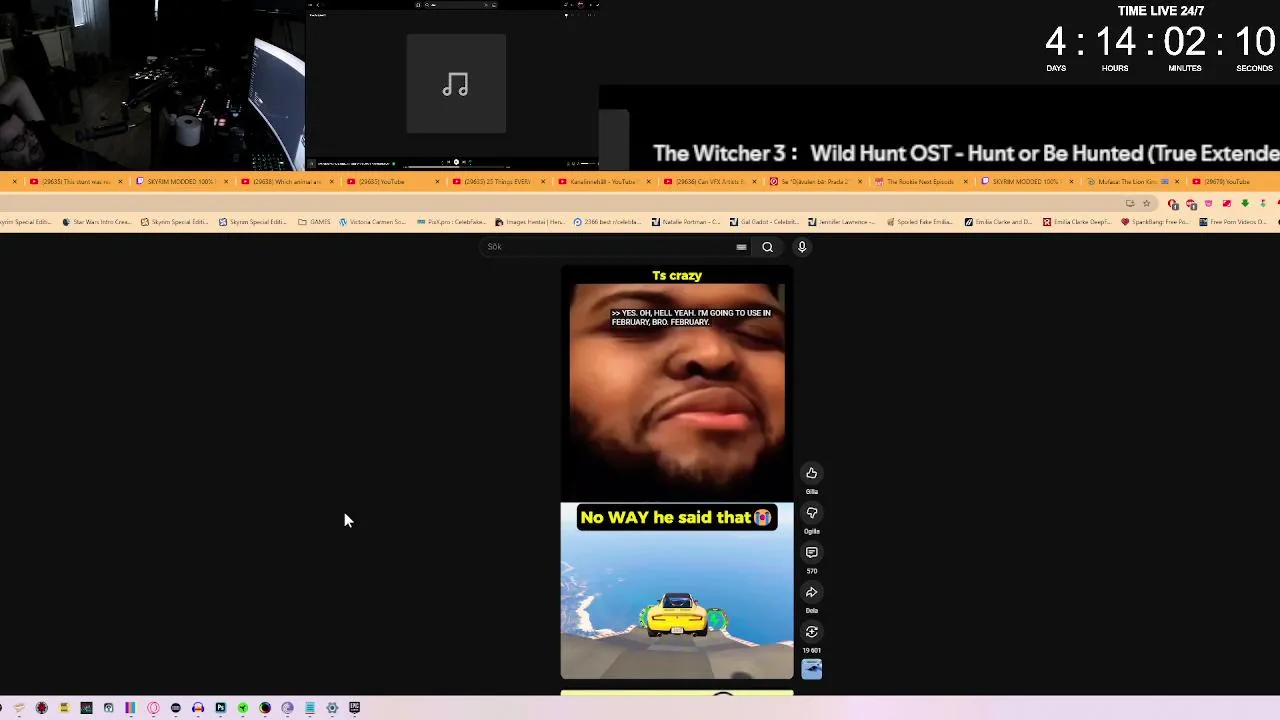Open the on-screen keyboard icon in the search box

[x=741, y=247]
